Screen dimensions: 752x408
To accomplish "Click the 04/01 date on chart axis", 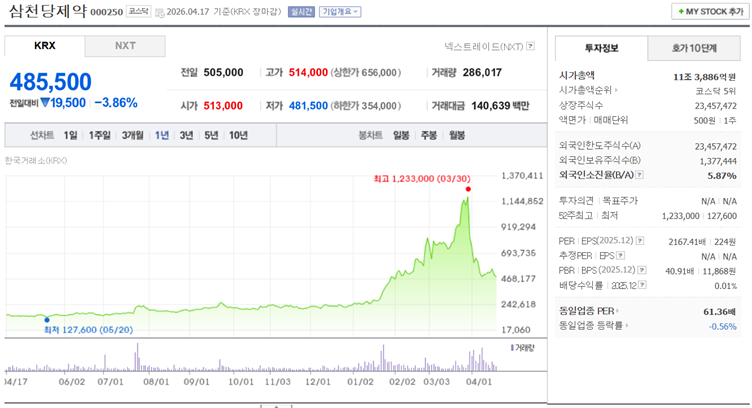I will 479,382.
